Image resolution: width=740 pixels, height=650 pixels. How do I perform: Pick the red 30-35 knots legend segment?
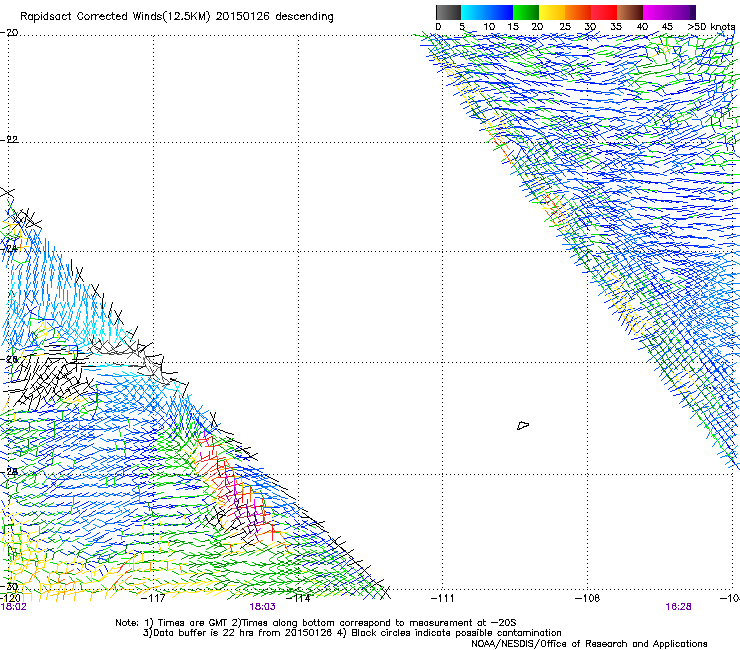coord(604,12)
